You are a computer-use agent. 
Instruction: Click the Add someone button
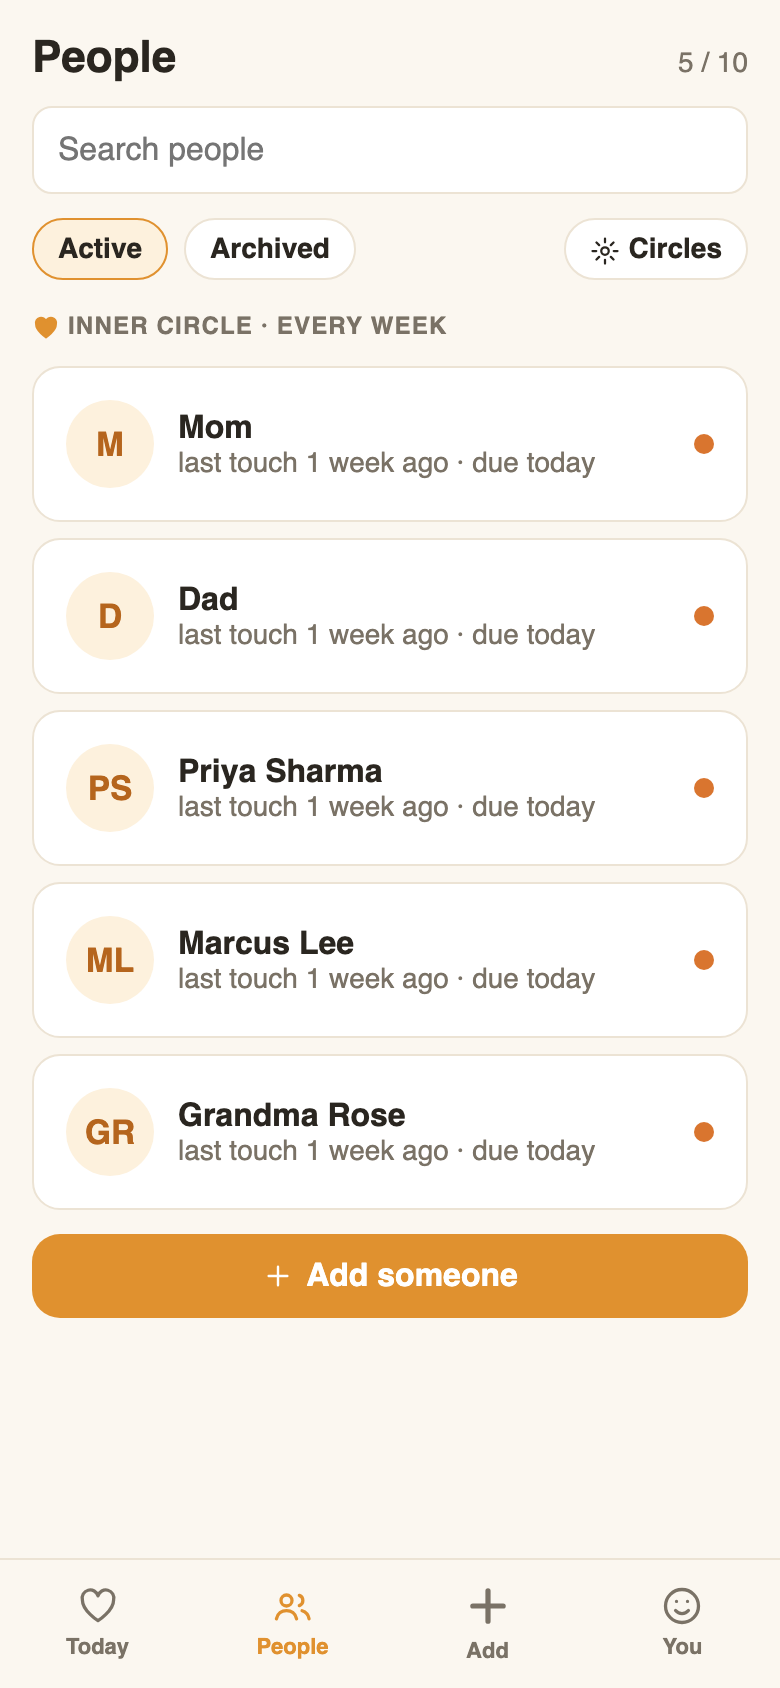click(390, 1276)
